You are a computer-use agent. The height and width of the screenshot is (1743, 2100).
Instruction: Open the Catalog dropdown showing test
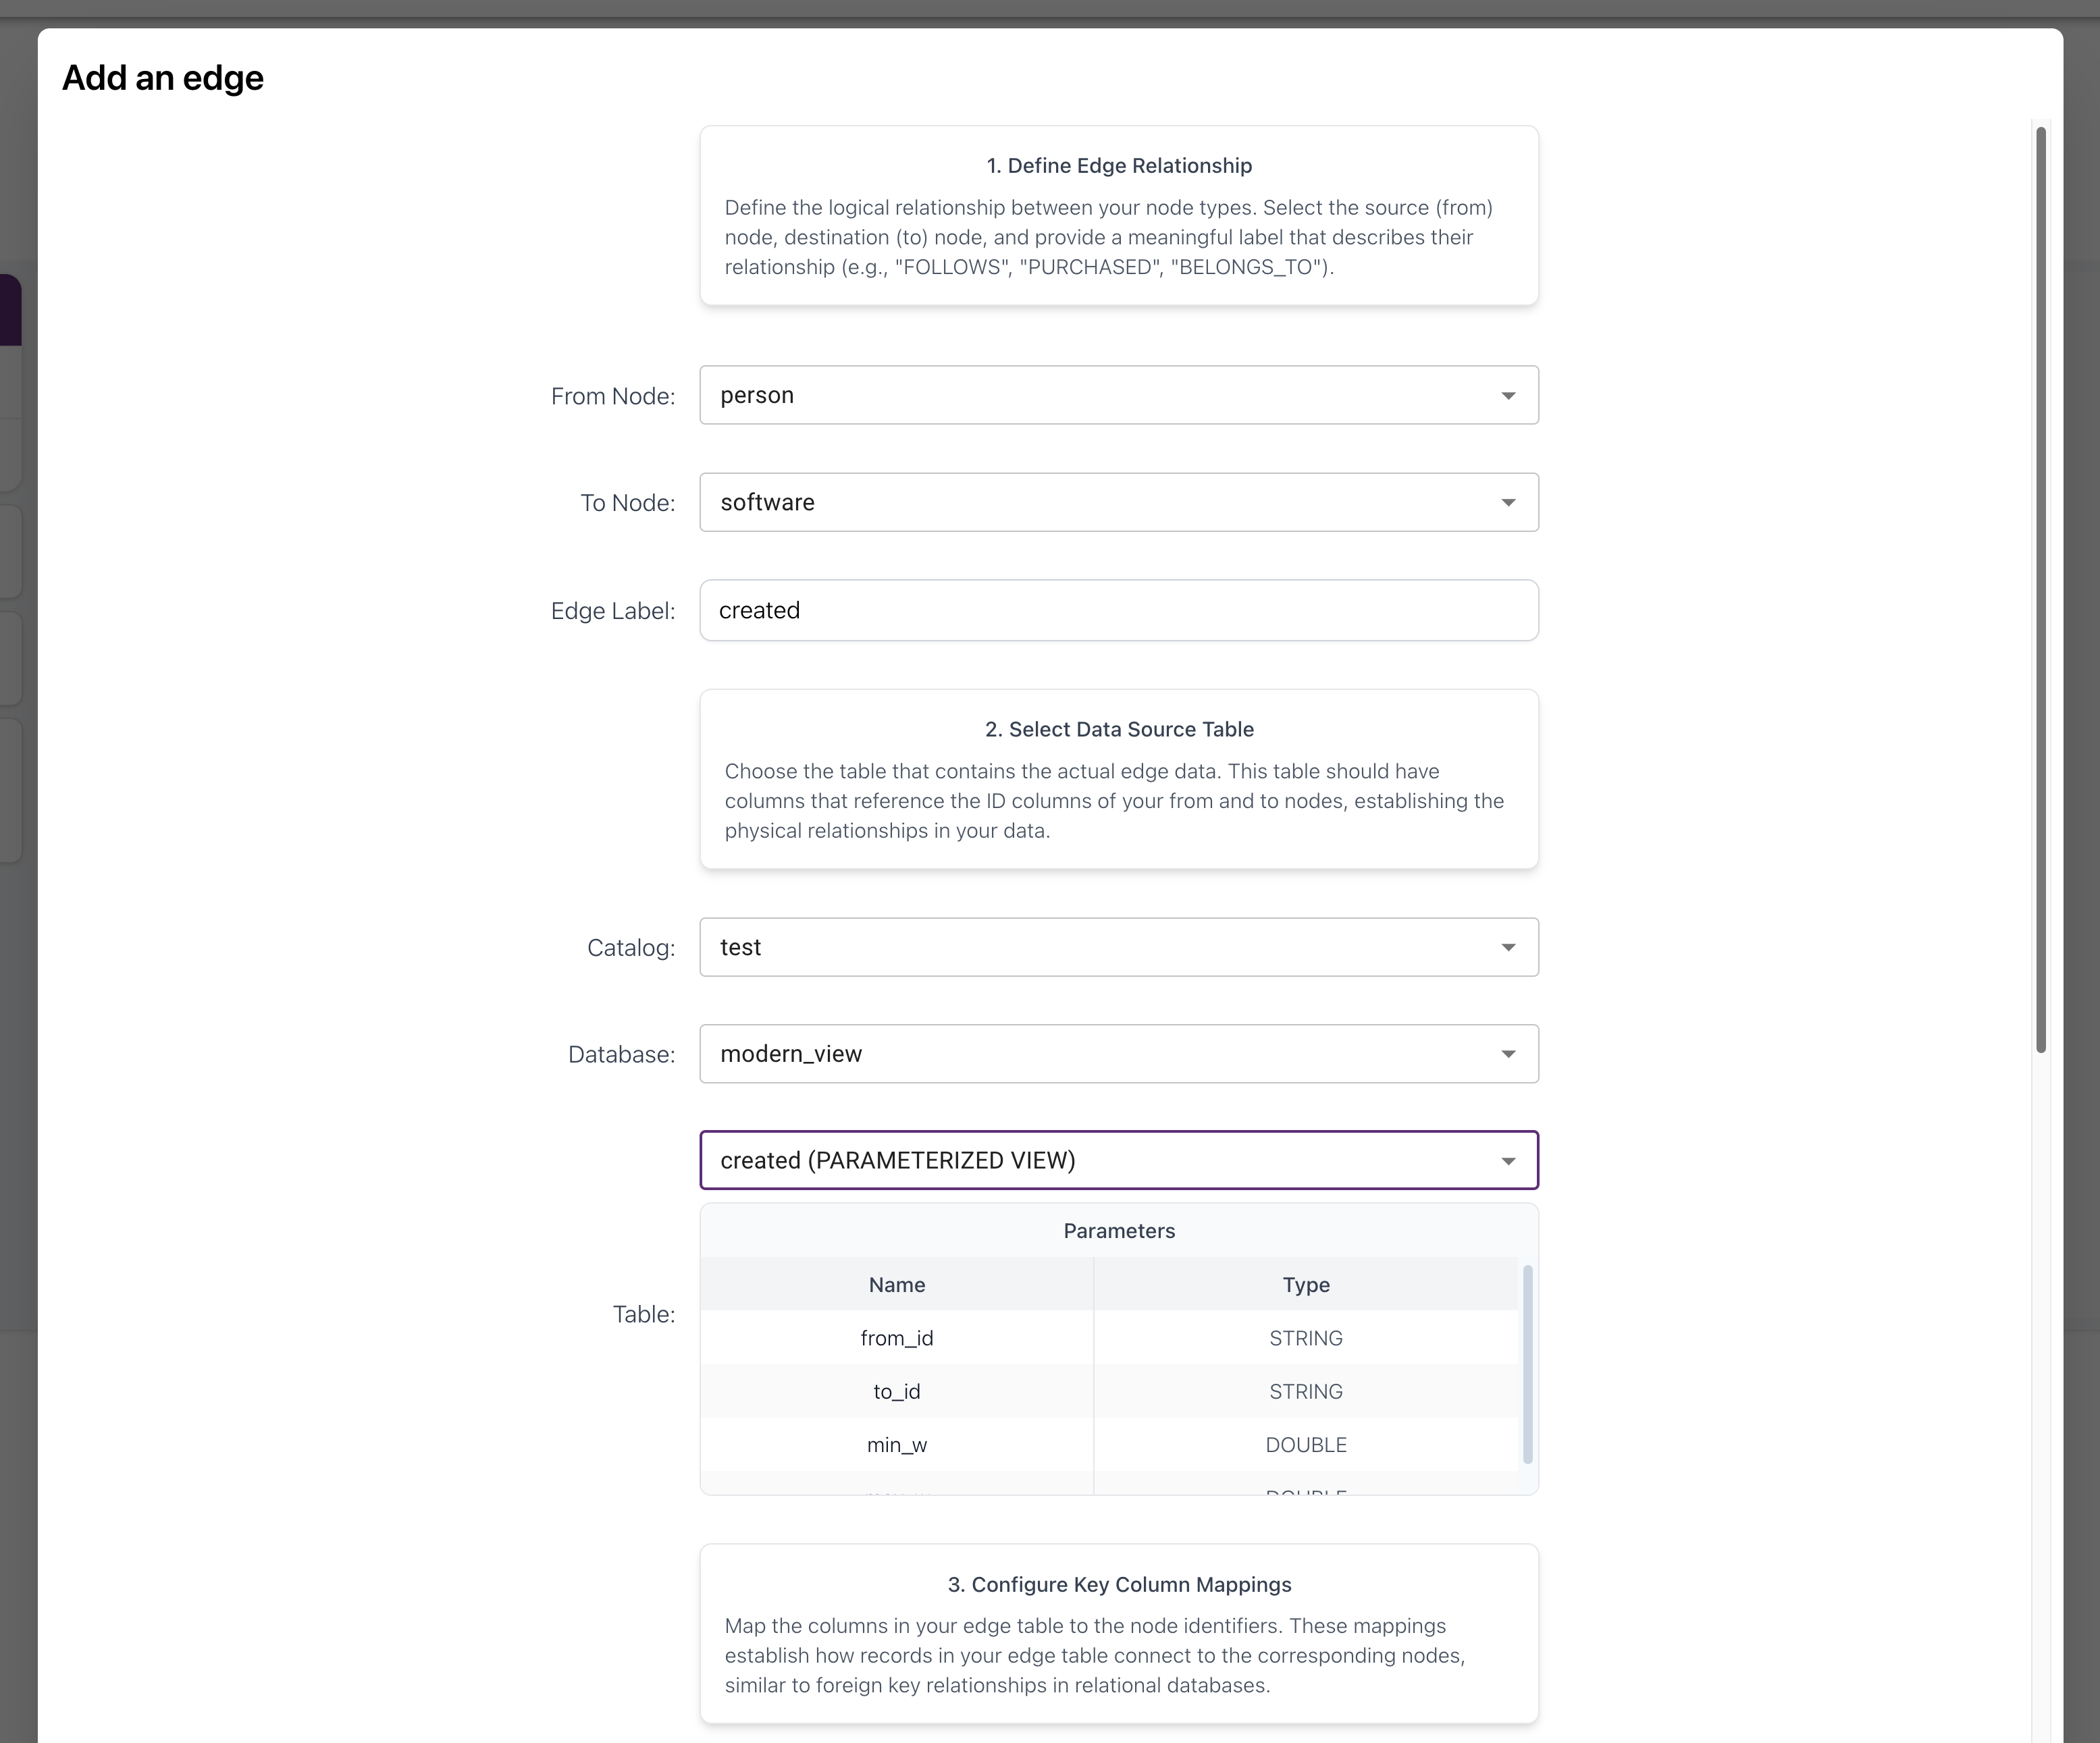click(1118, 947)
